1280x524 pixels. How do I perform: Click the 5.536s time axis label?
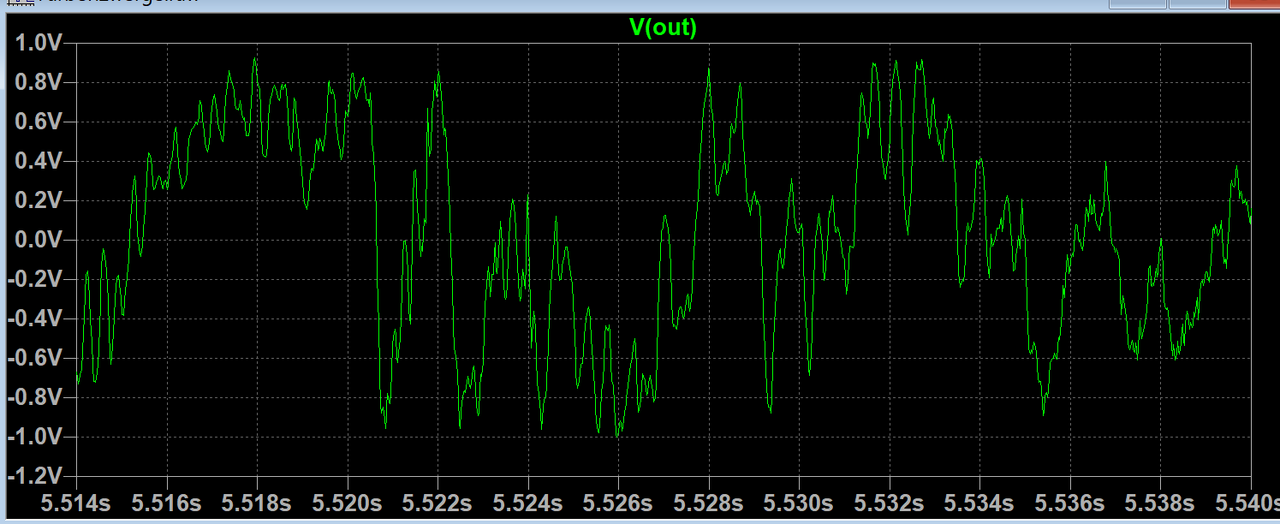[1070, 502]
